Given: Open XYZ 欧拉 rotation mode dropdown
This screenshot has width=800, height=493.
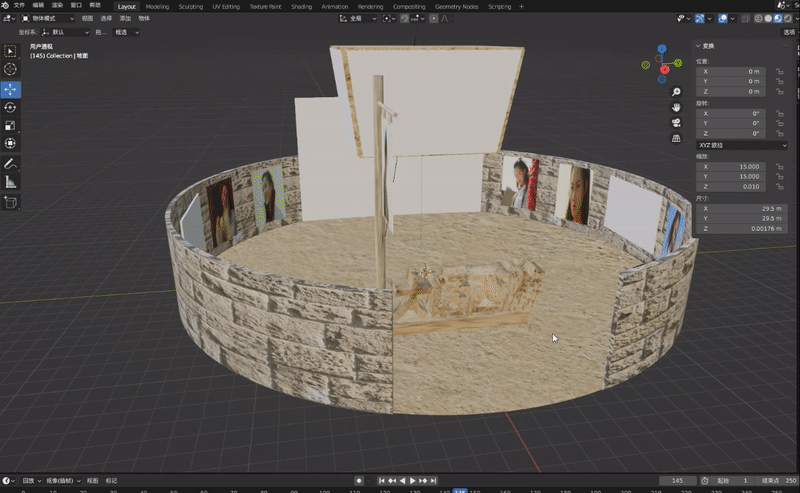Looking at the screenshot, I should (742, 145).
